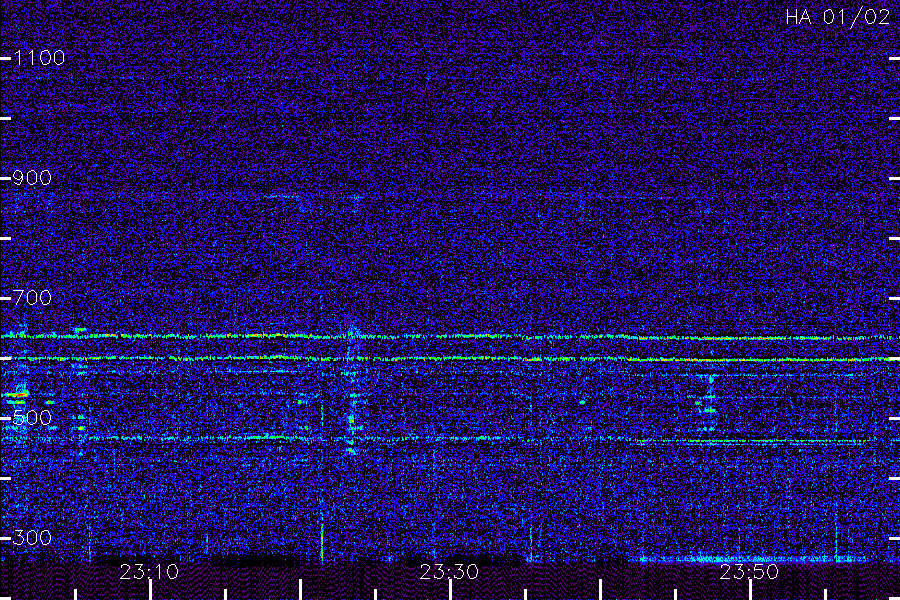
Task: Click the 900 frequency axis label
Action: (32, 178)
